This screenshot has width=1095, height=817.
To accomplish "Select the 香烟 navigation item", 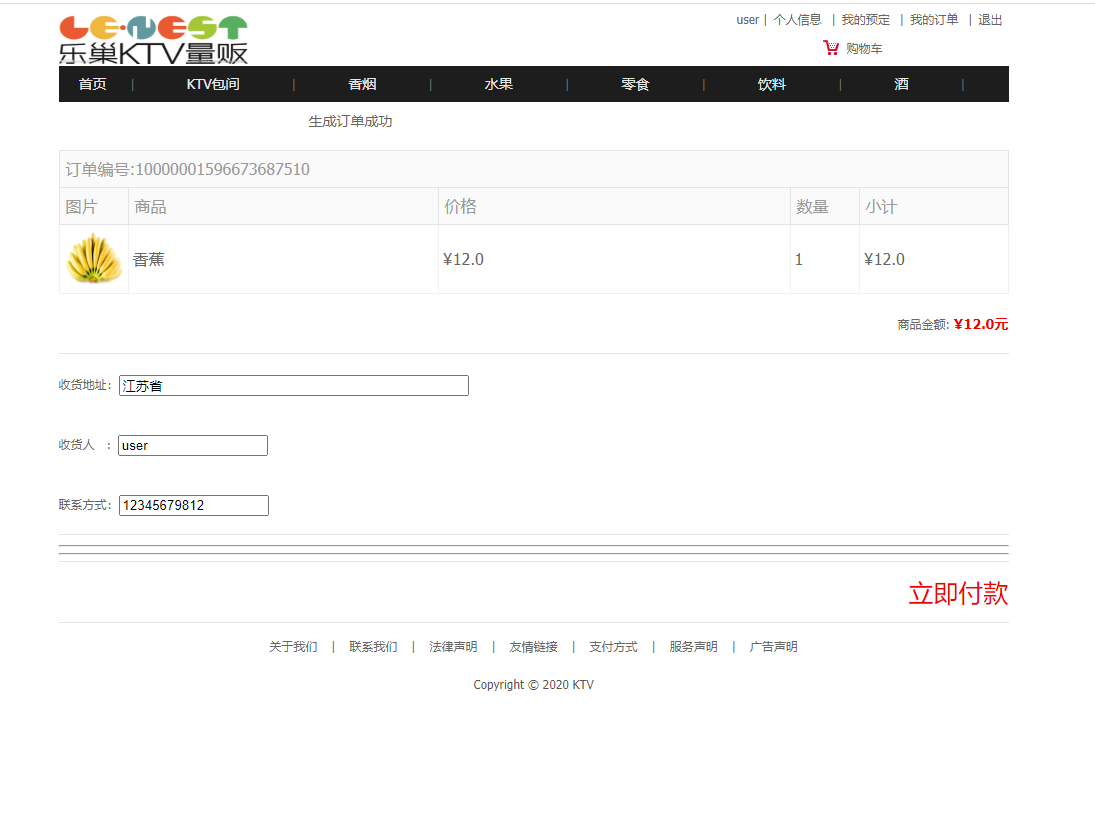I will tap(362, 85).
